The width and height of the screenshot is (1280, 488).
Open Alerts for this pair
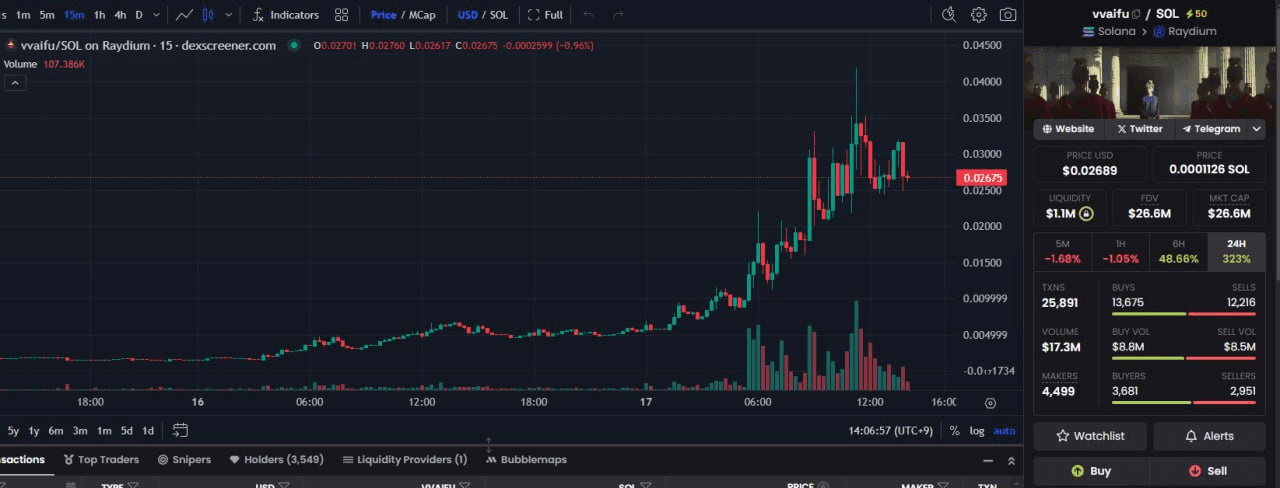pyautogui.click(x=1209, y=436)
